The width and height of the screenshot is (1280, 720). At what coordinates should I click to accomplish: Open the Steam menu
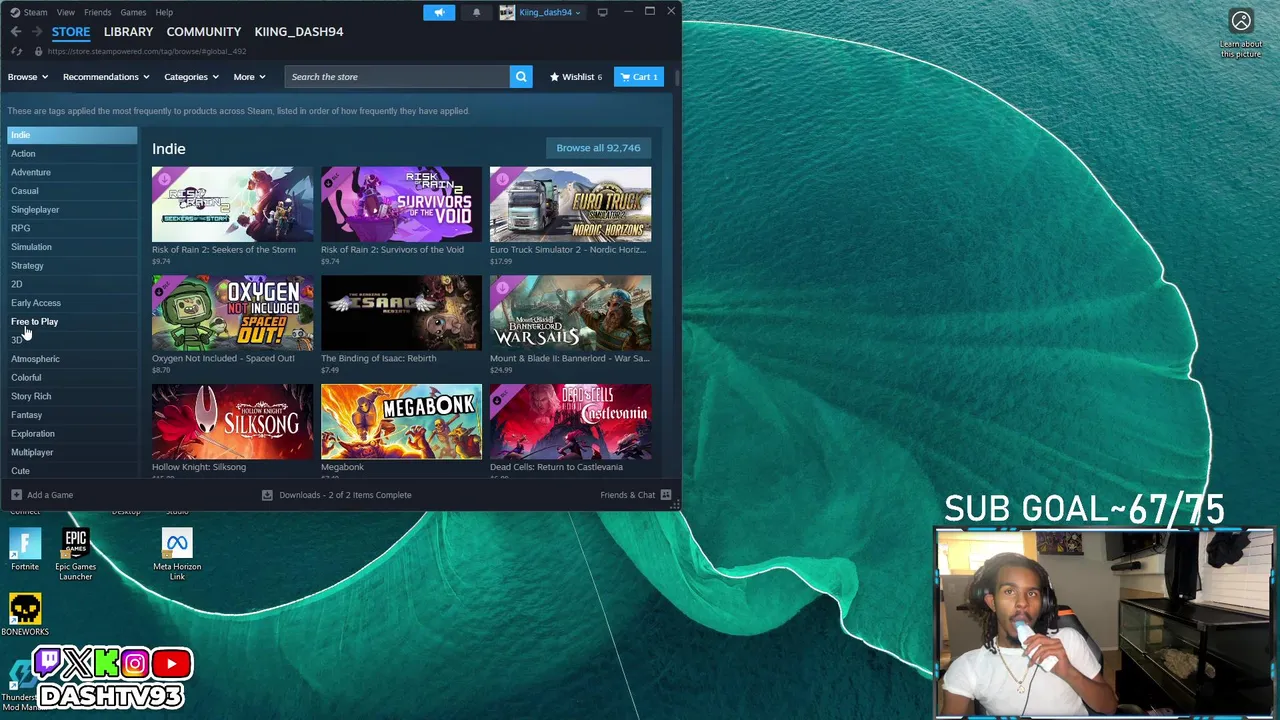(x=29, y=12)
